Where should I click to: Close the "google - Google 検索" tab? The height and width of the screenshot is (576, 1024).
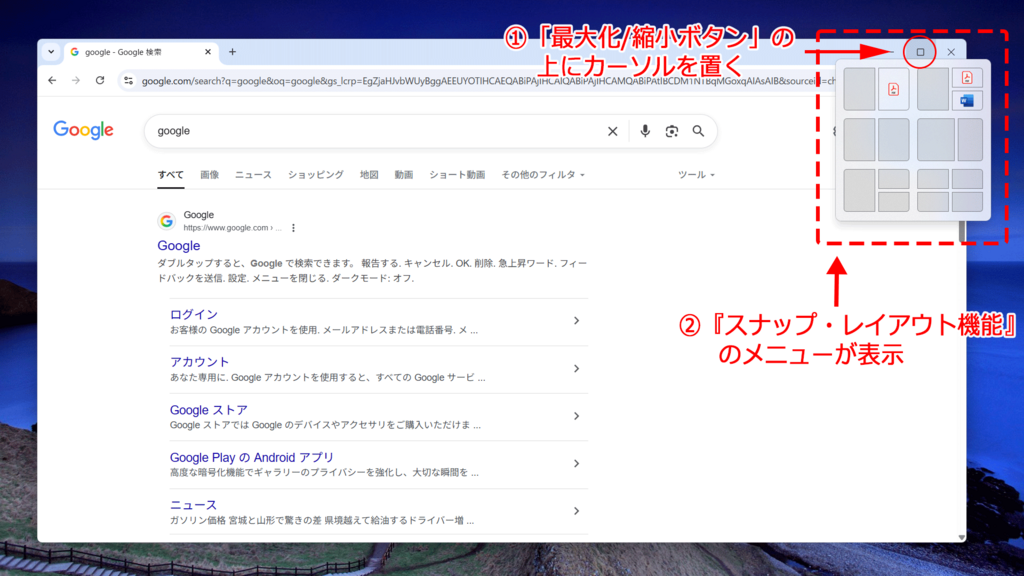point(208,52)
